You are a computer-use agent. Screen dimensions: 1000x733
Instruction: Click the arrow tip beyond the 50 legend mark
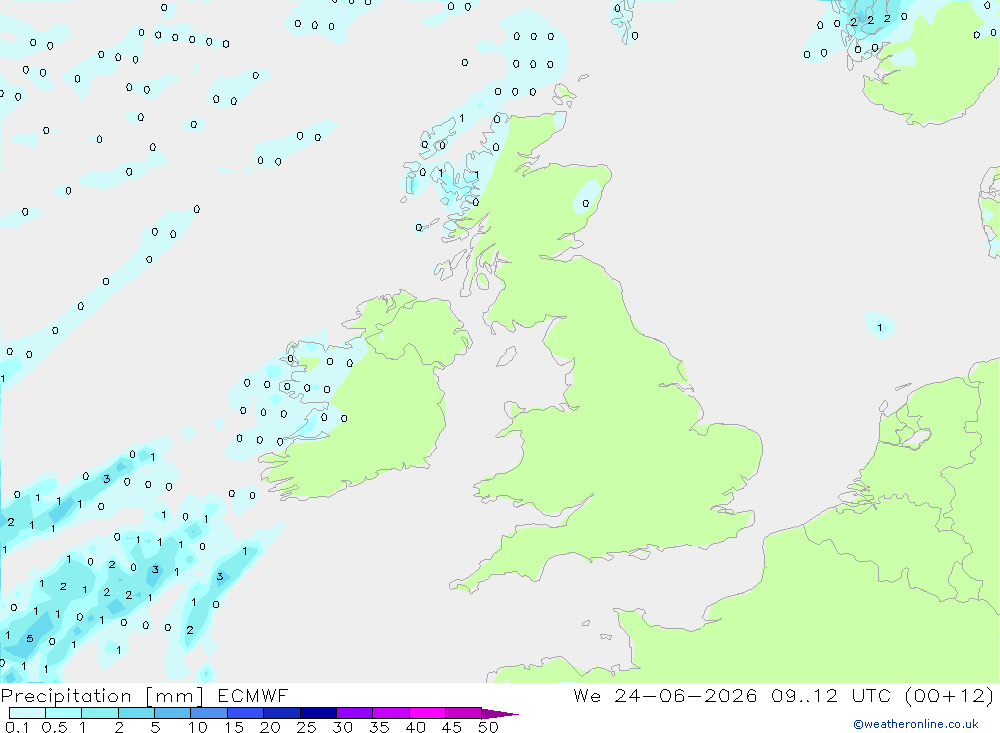(x=500, y=714)
